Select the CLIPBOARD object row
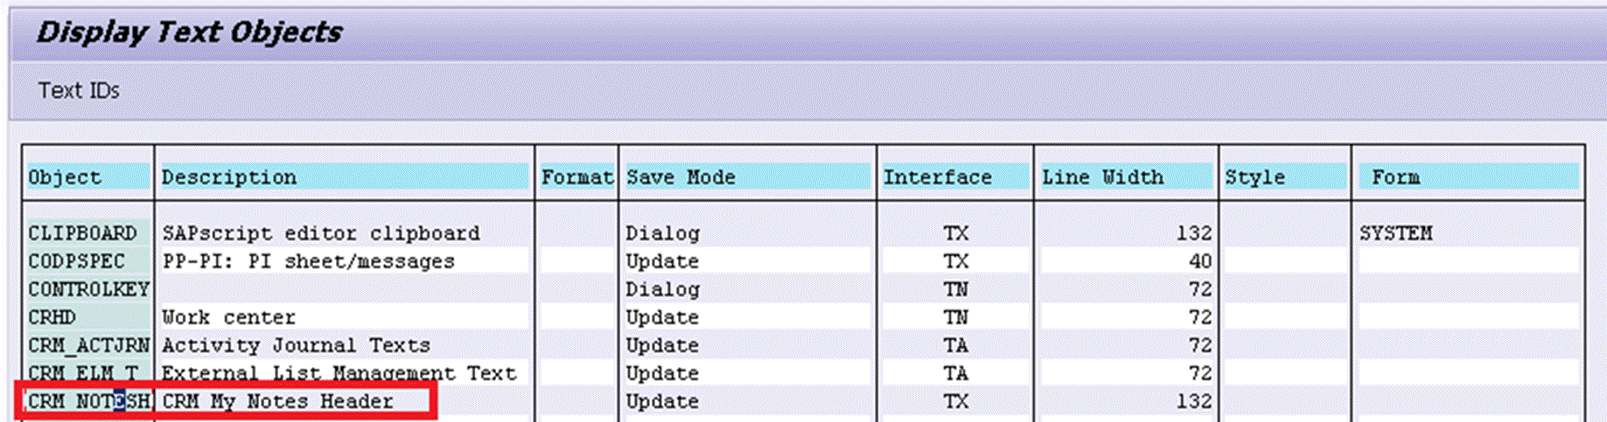This screenshot has height=422, width=1607. [x=803, y=233]
